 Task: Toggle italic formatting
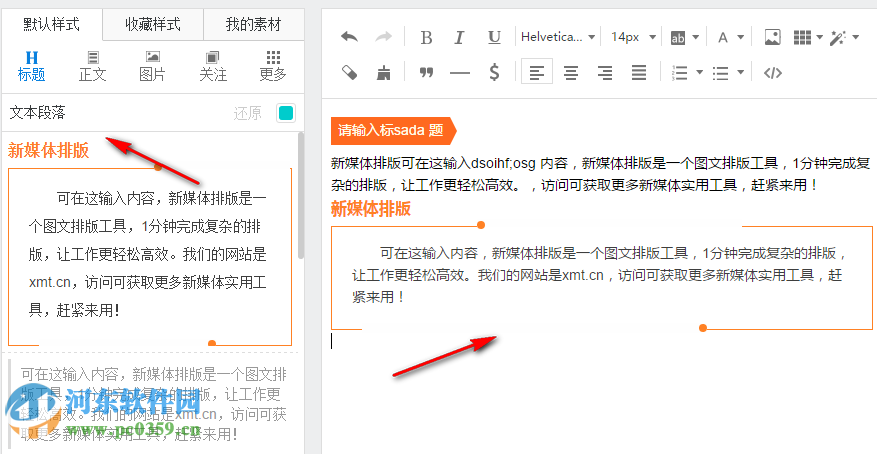(459, 37)
